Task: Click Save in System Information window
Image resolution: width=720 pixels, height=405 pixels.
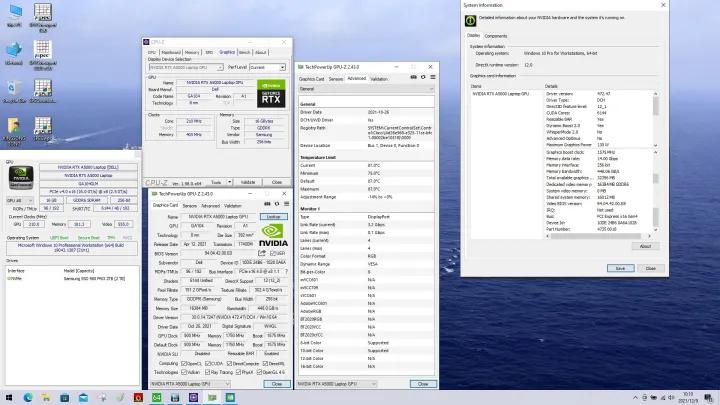Action: [620, 268]
